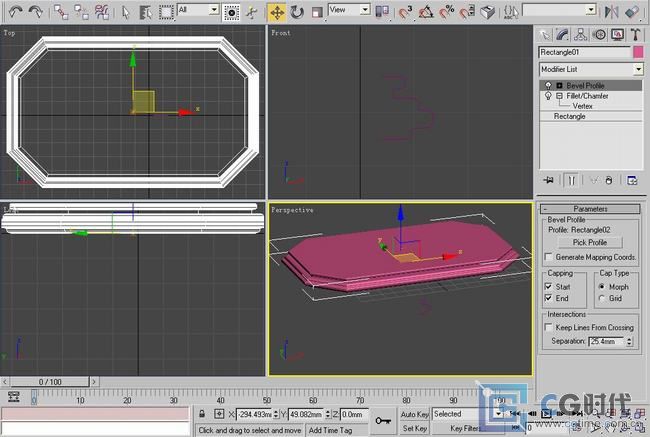Screen dimensions: 650x437
Task: Toggle the Percent Snap icon
Action: coord(447,12)
